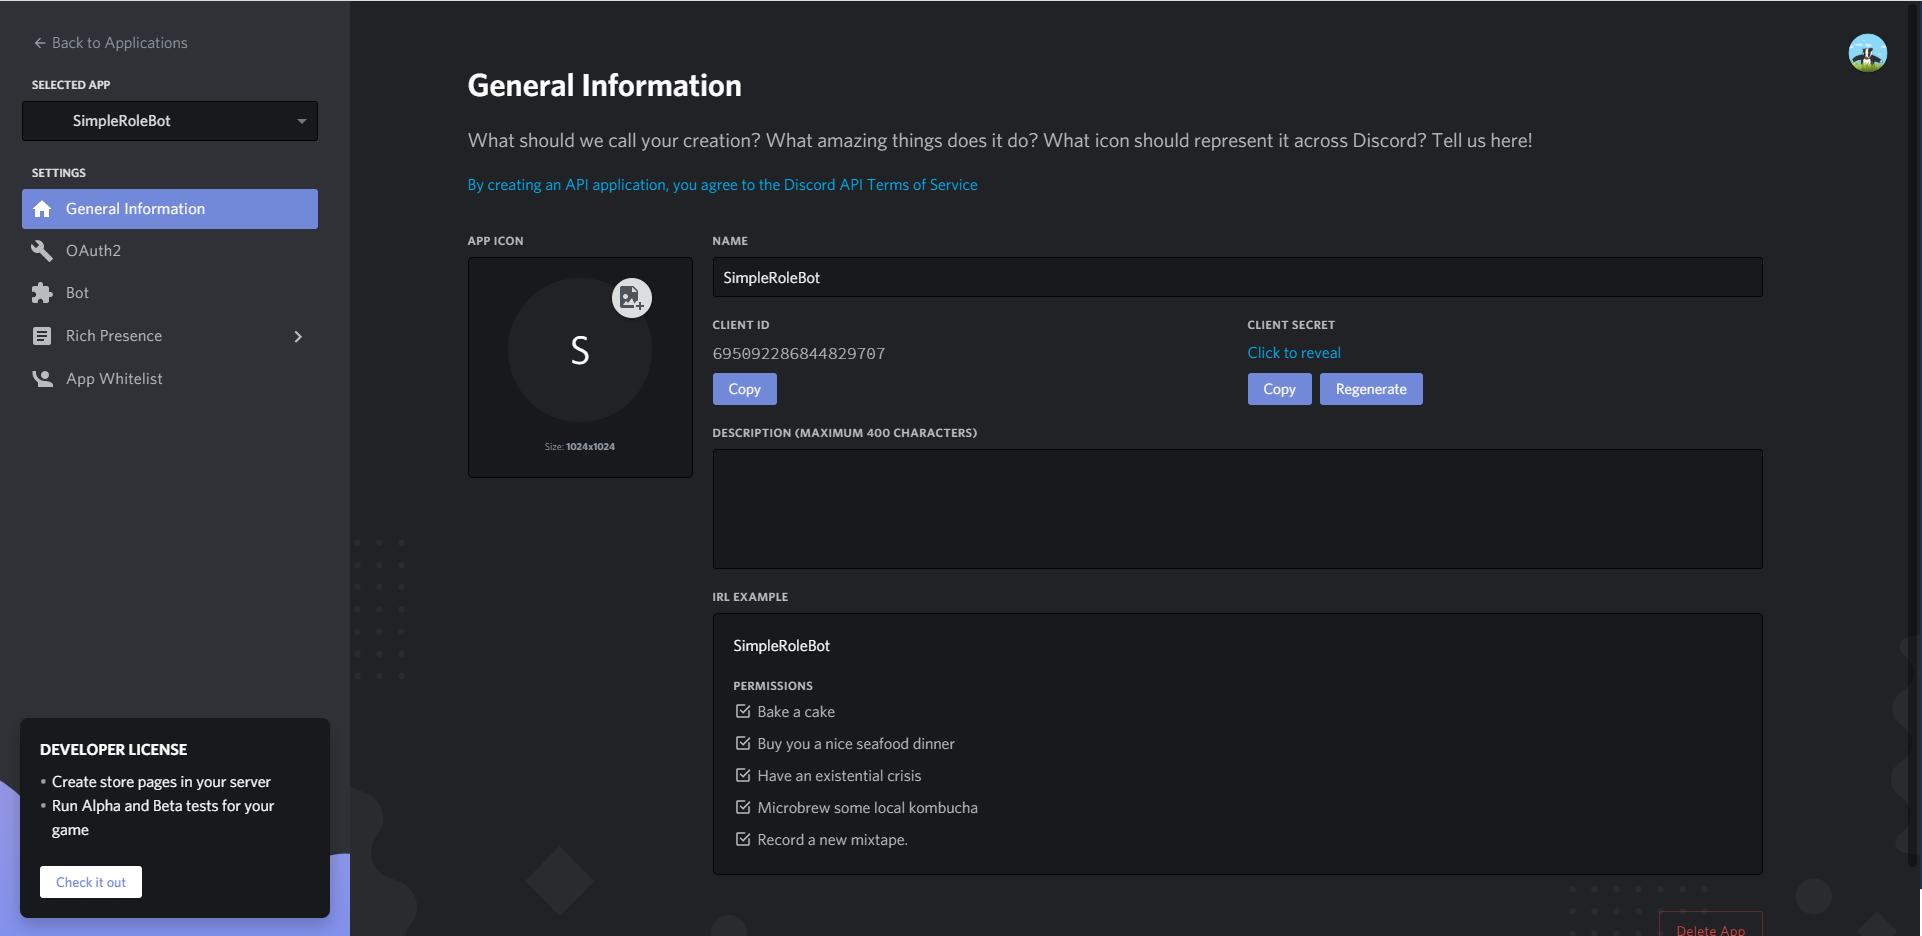Go to the OAuth2 settings page
Image resolution: width=1922 pixels, height=936 pixels.
[x=93, y=251]
